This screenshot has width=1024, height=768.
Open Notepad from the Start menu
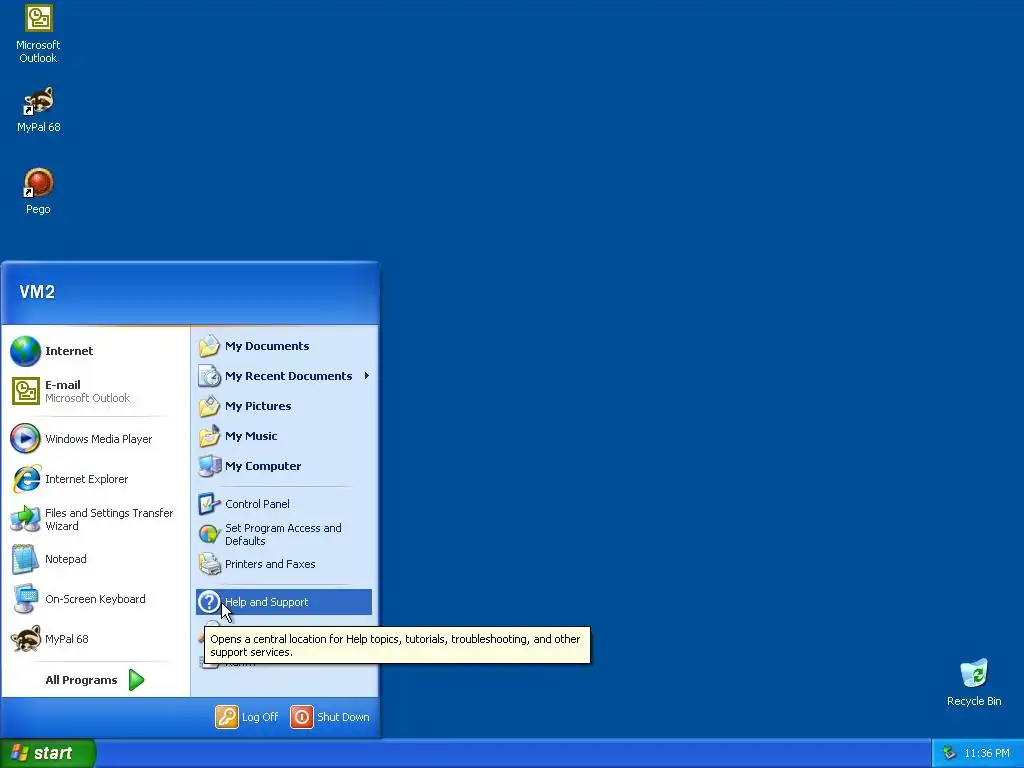click(x=96, y=559)
